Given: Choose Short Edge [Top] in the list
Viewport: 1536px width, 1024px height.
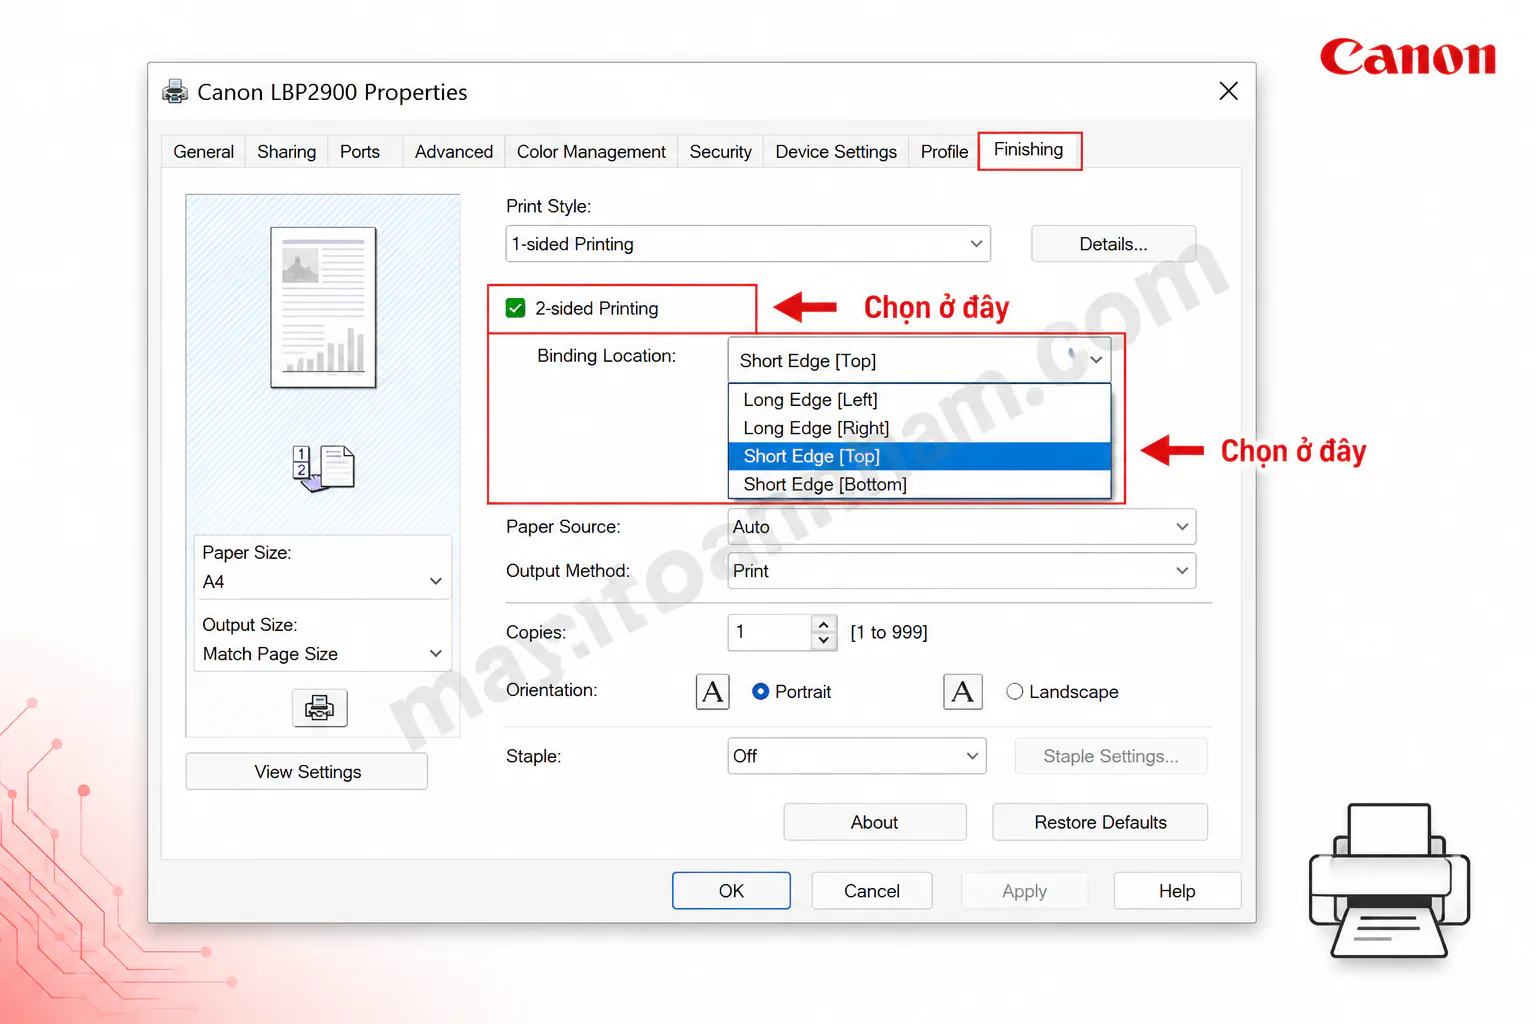Looking at the screenshot, I should point(920,456).
